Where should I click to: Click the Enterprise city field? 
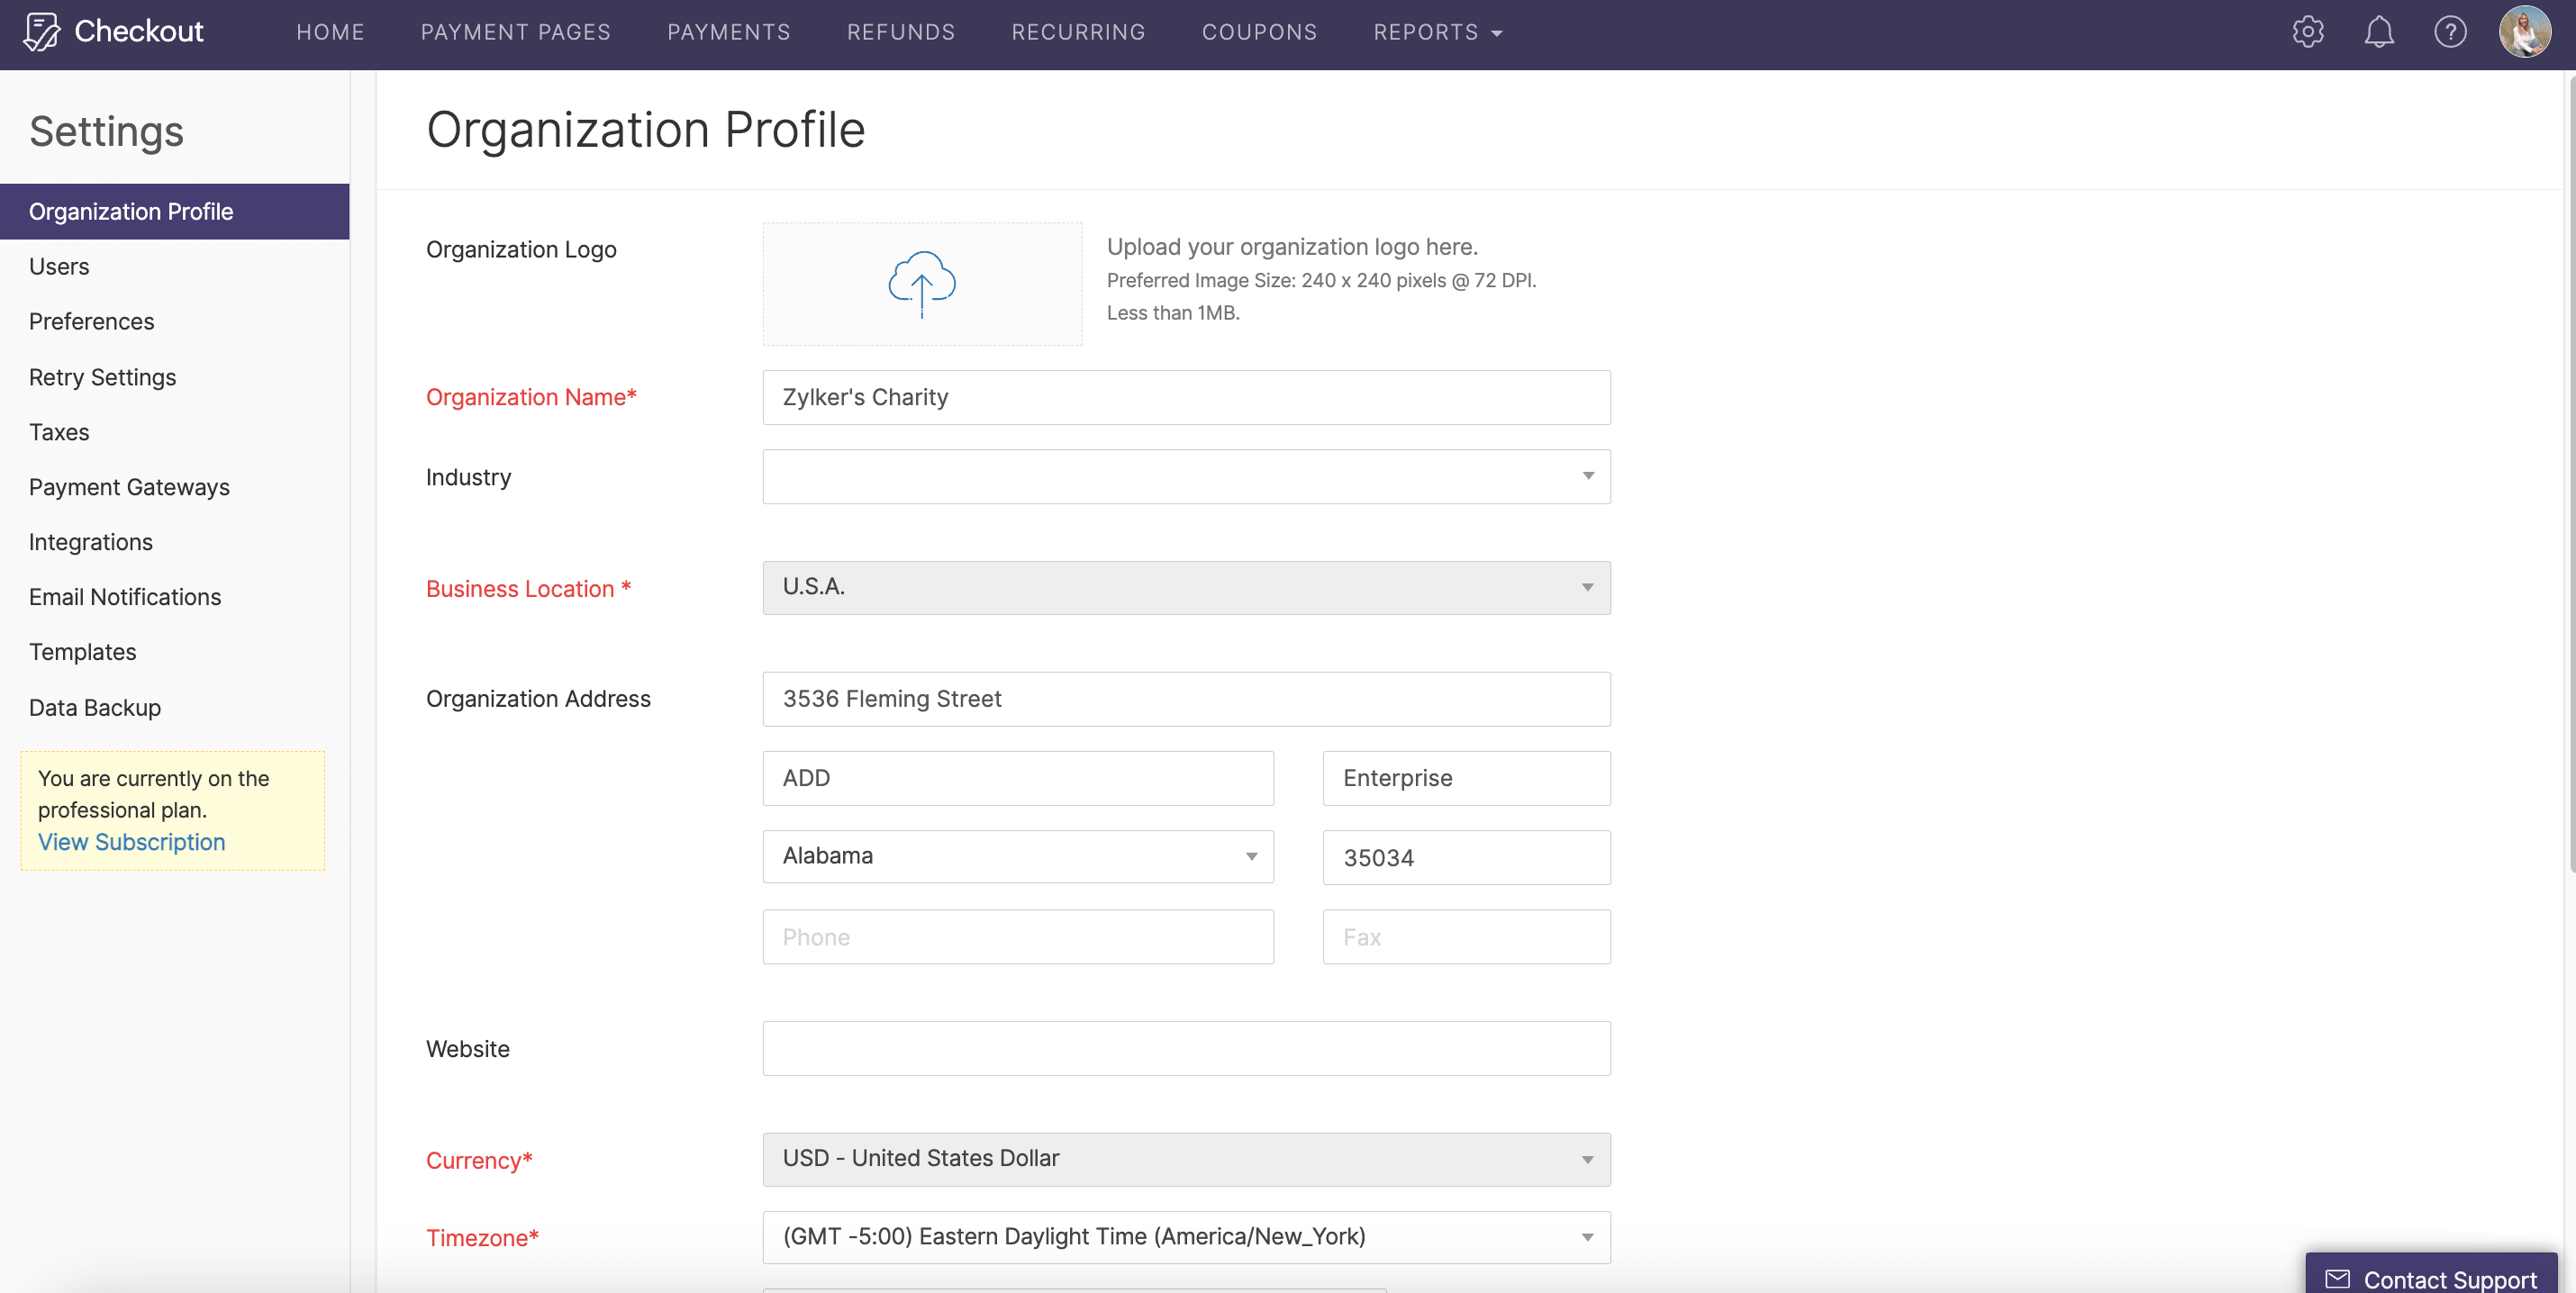[x=1466, y=778]
